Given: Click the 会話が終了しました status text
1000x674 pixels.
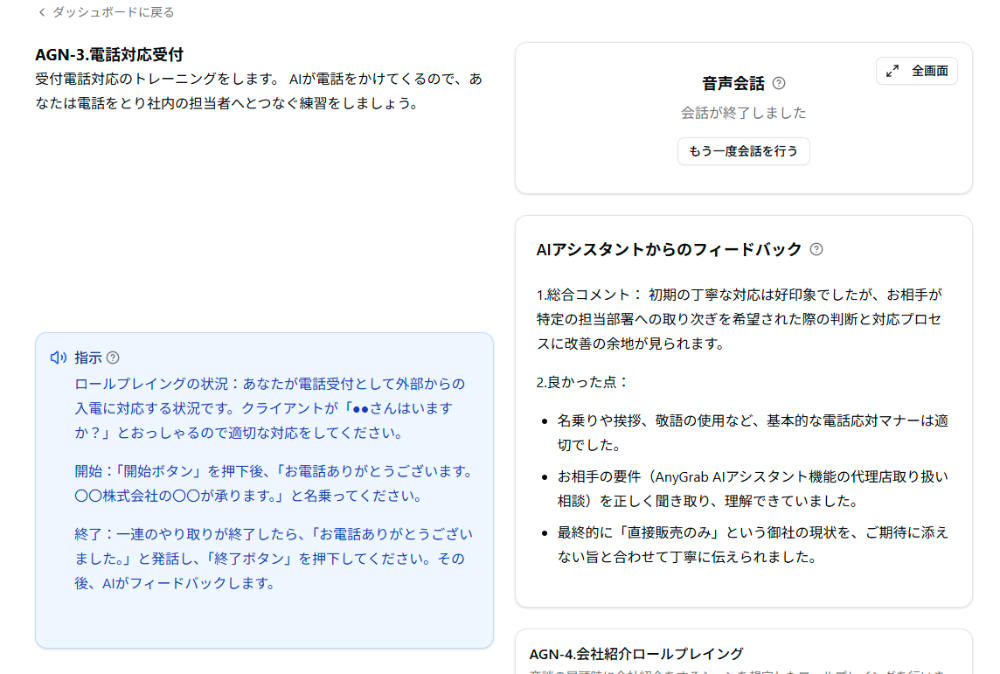Looking at the screenshot, I should 743,113.
